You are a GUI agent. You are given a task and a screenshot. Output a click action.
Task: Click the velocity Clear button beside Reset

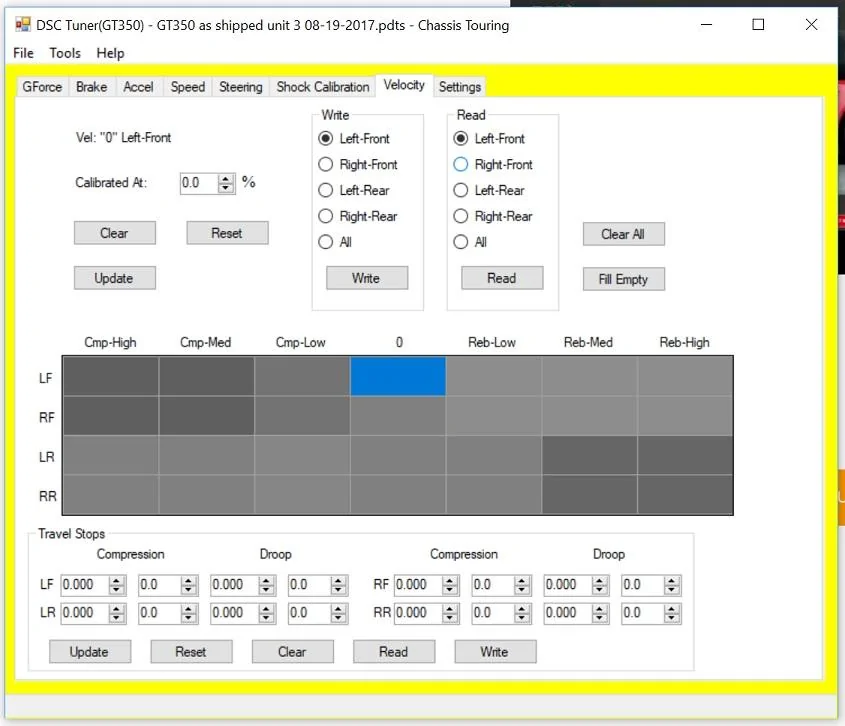pos(115,233)
